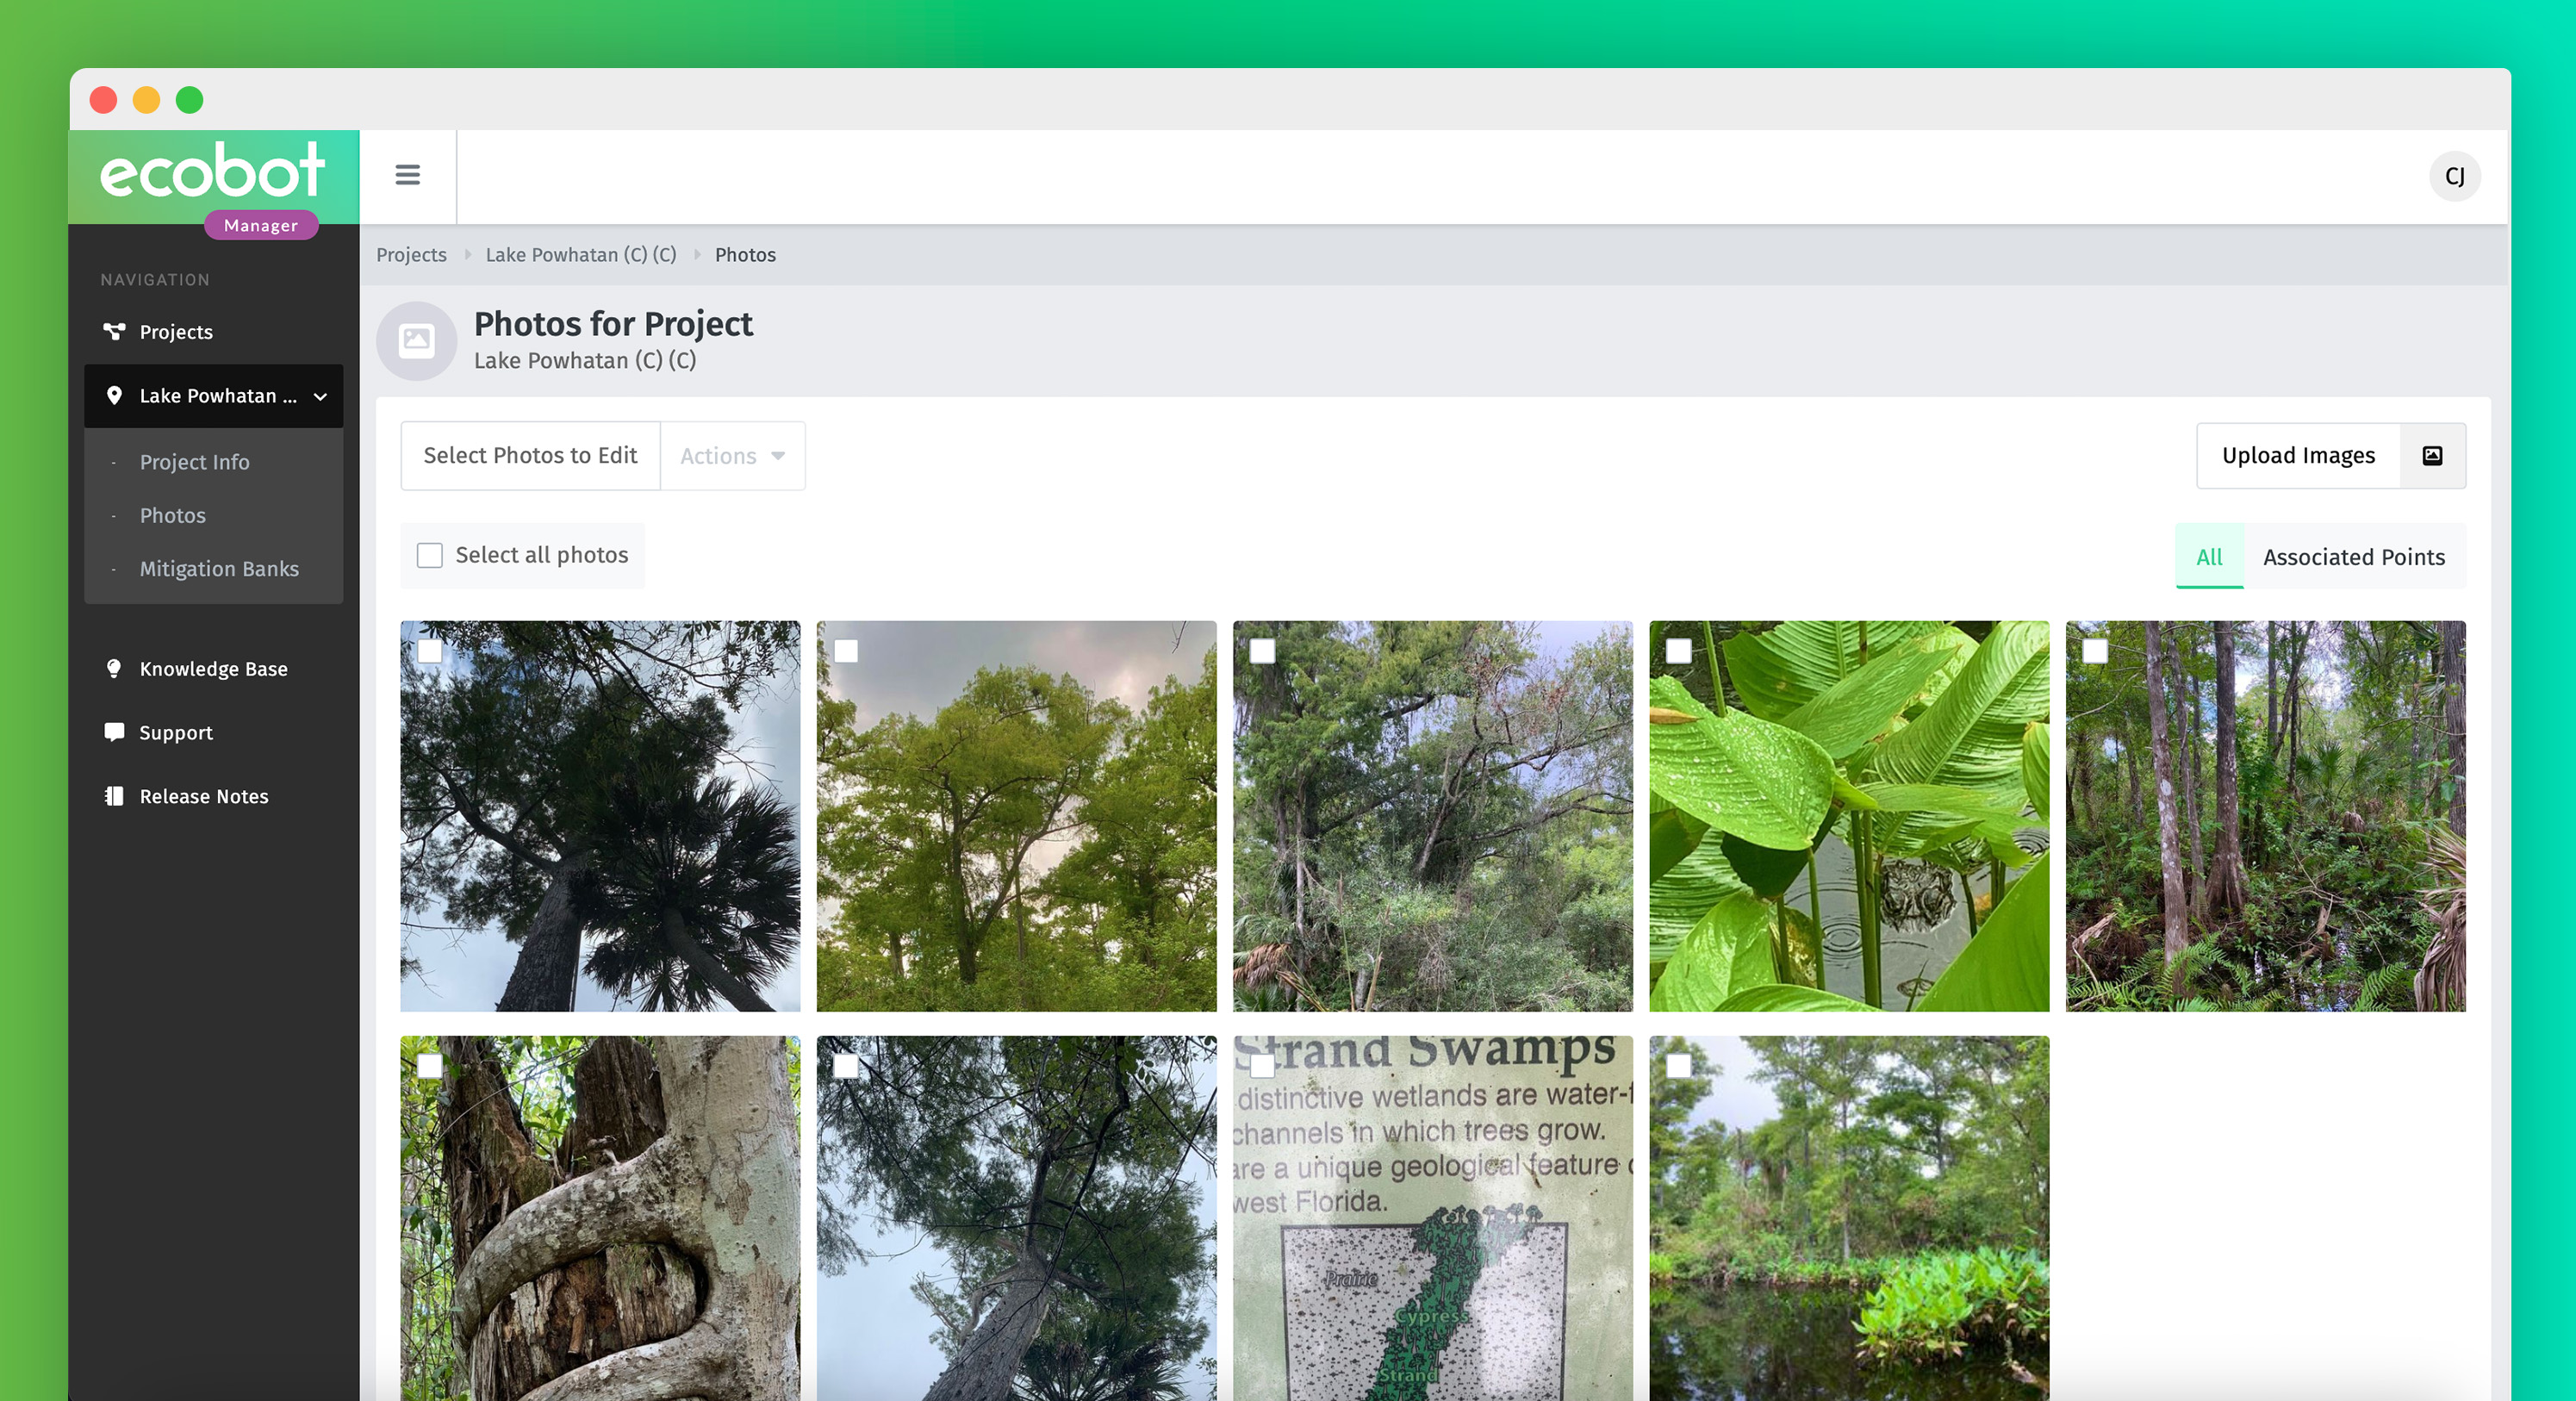Check the first tree photo's selection box
The image size is (2576, 1401).
tap(431, 652)
